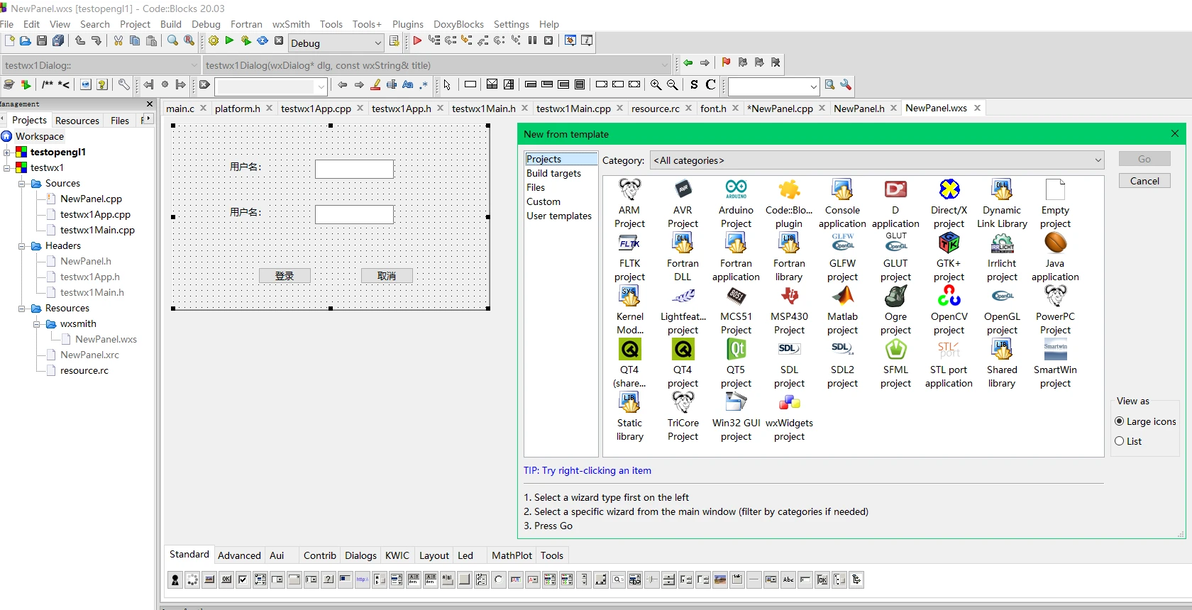
Task: Click the Build gear icon
Action: click(x=214, y=41)
